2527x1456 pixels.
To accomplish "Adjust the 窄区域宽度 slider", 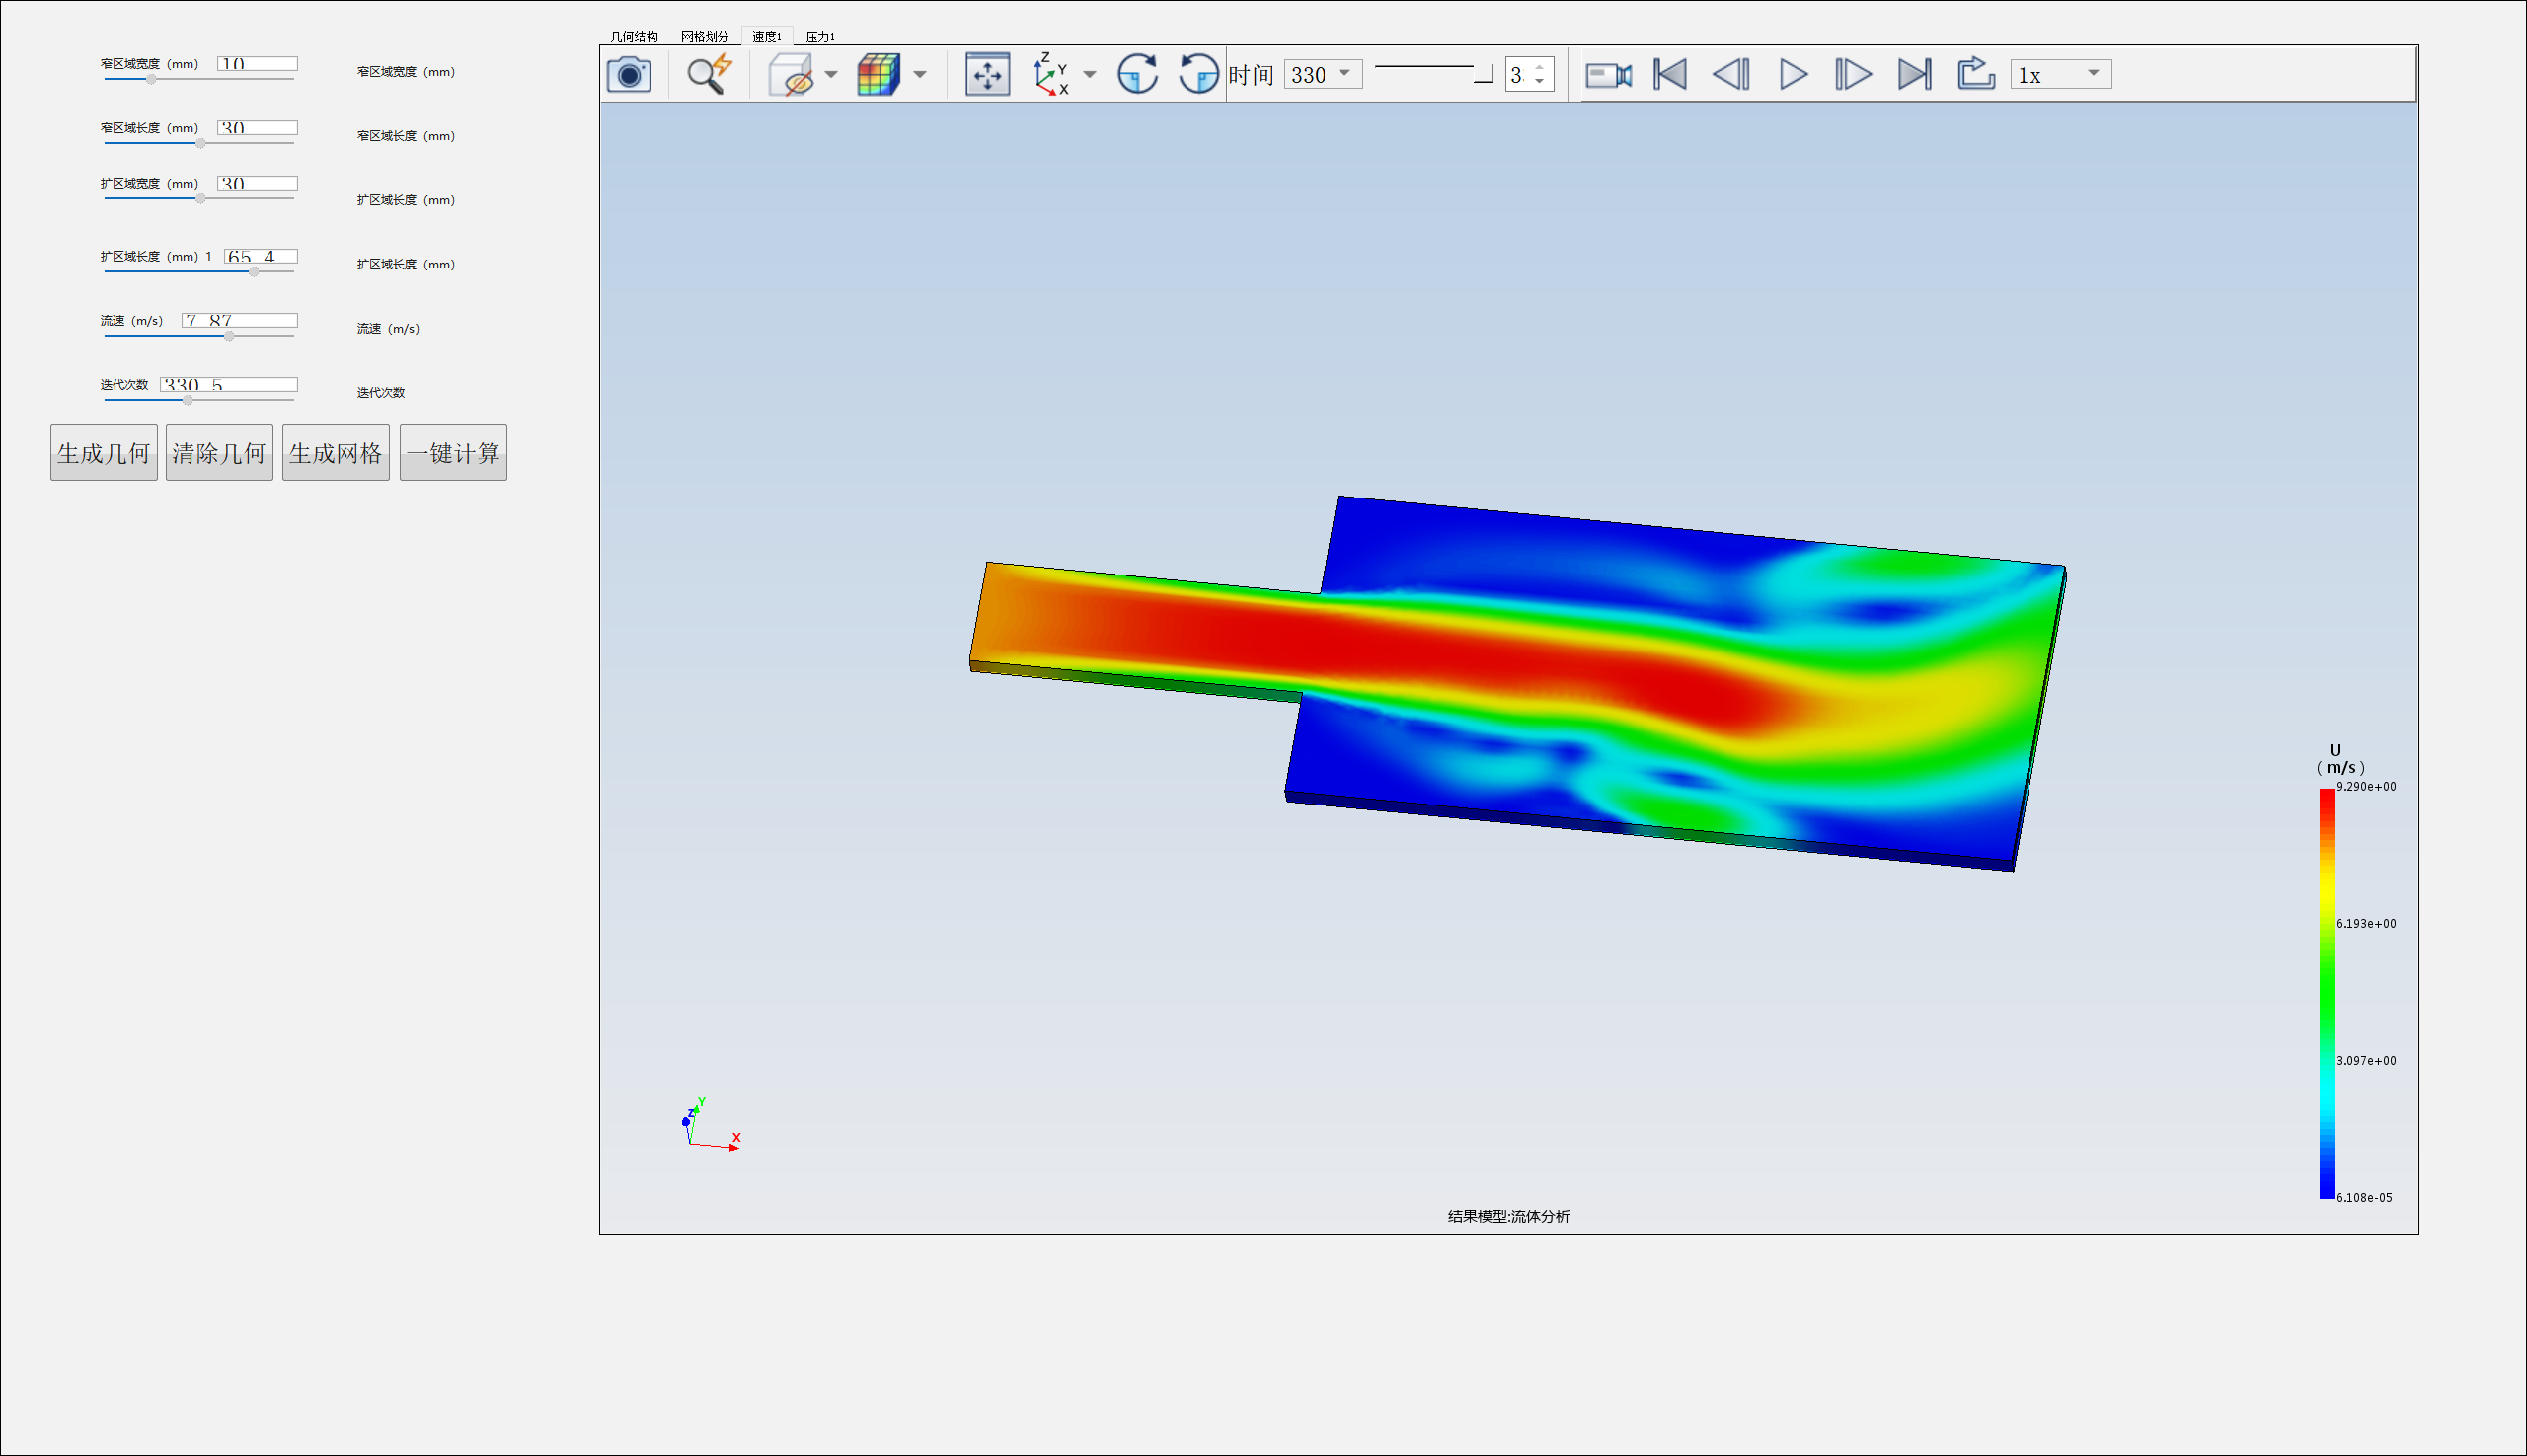I will (151, 79).
